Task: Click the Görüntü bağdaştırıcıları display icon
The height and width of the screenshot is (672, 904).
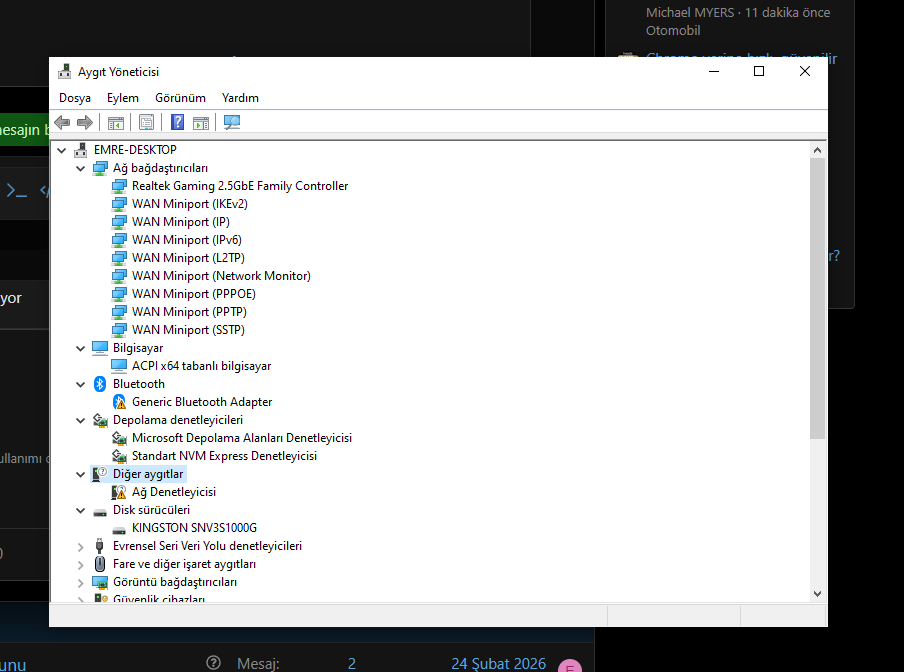Action: (100, 582)
